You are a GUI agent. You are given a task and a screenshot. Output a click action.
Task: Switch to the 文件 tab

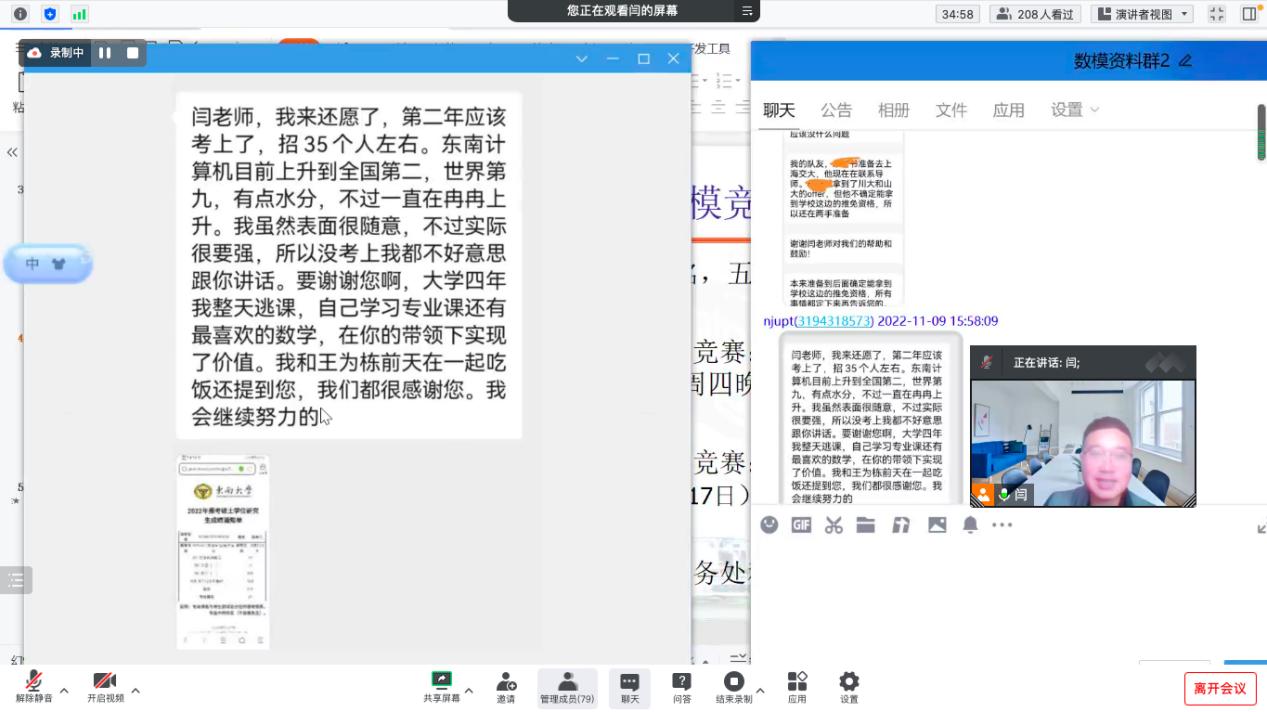coord(951,110)
